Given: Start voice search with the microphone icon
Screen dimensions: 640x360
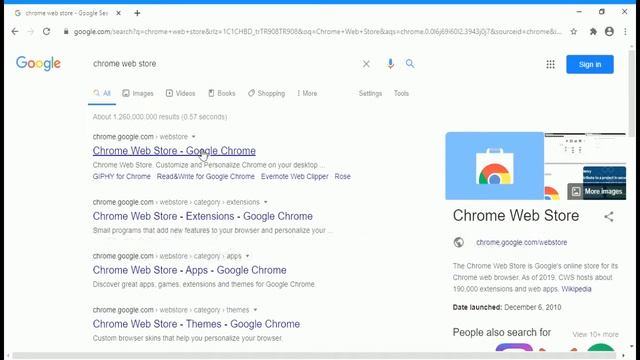Looking at the screenshot, I should [x=390, y=64].
